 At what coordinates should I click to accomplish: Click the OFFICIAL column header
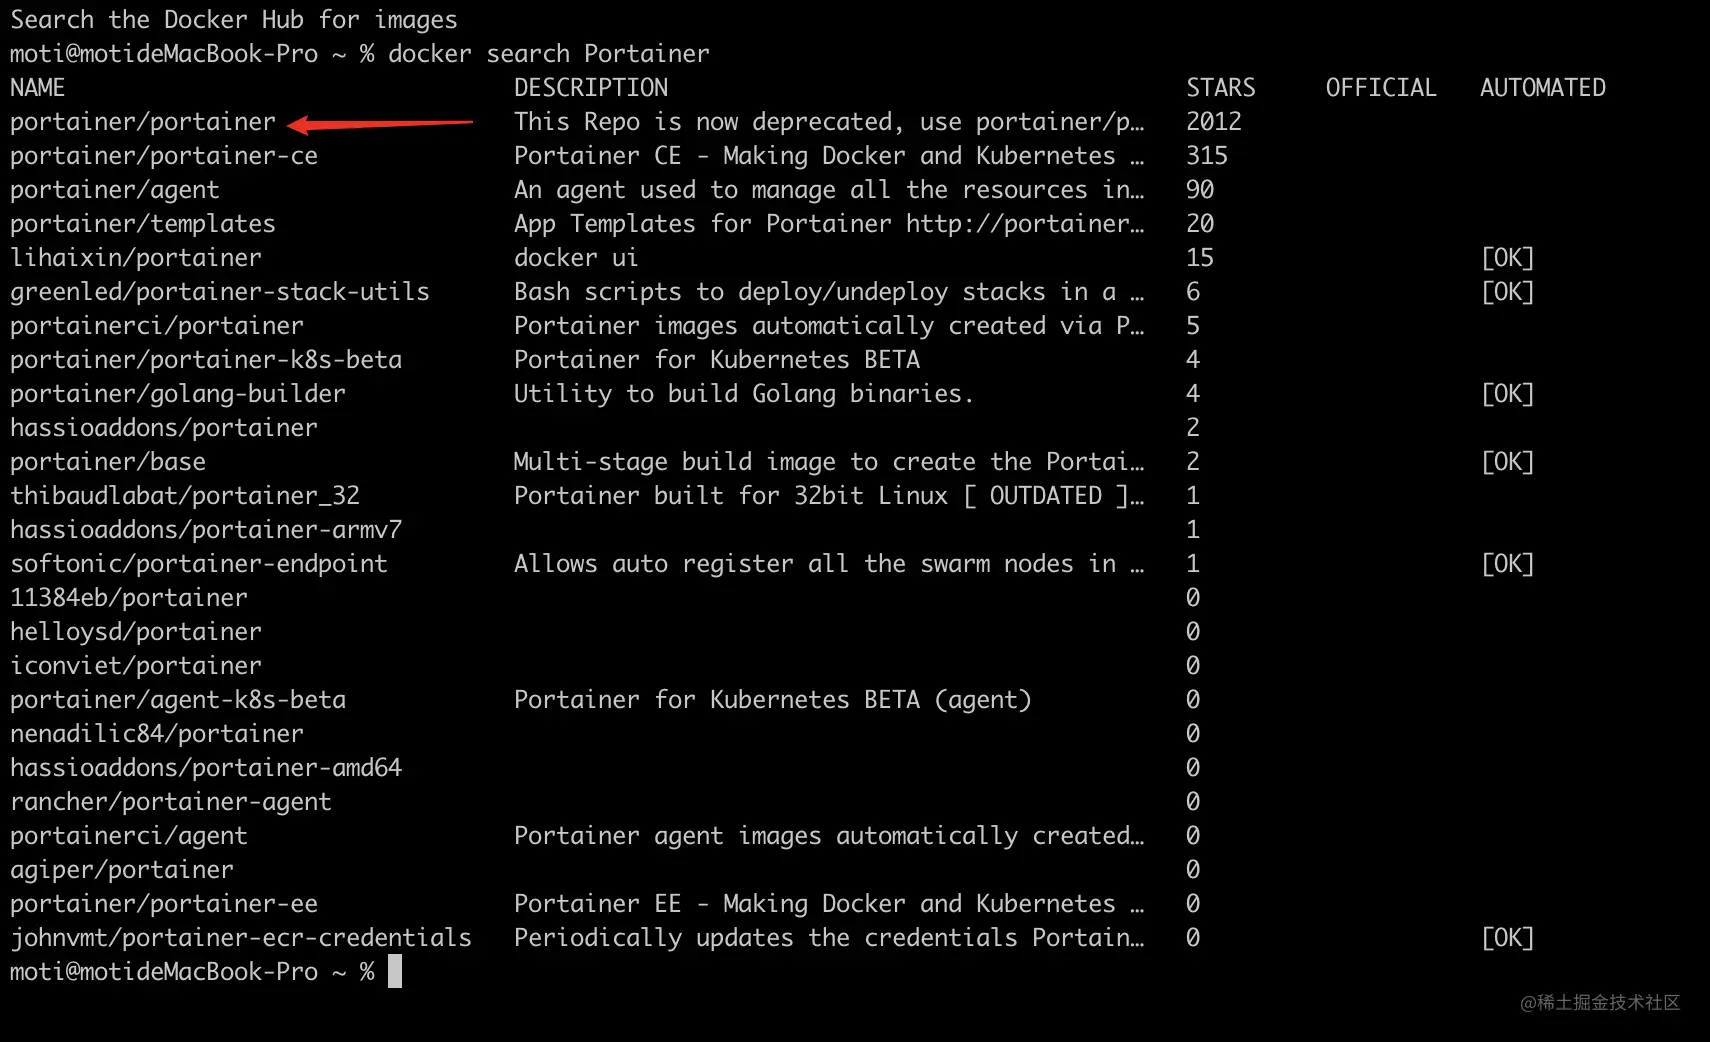click(x=1381, y=88)
